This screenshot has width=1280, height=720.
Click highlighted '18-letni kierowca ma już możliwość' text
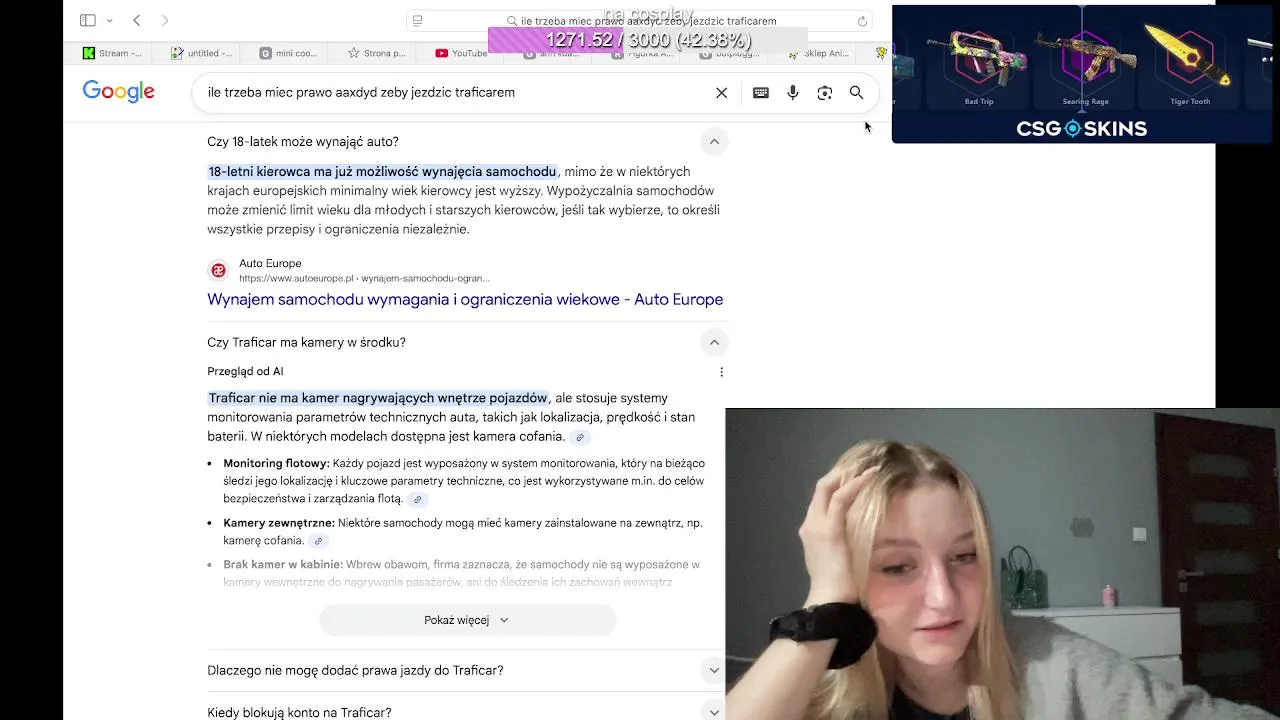coord(382,172)
